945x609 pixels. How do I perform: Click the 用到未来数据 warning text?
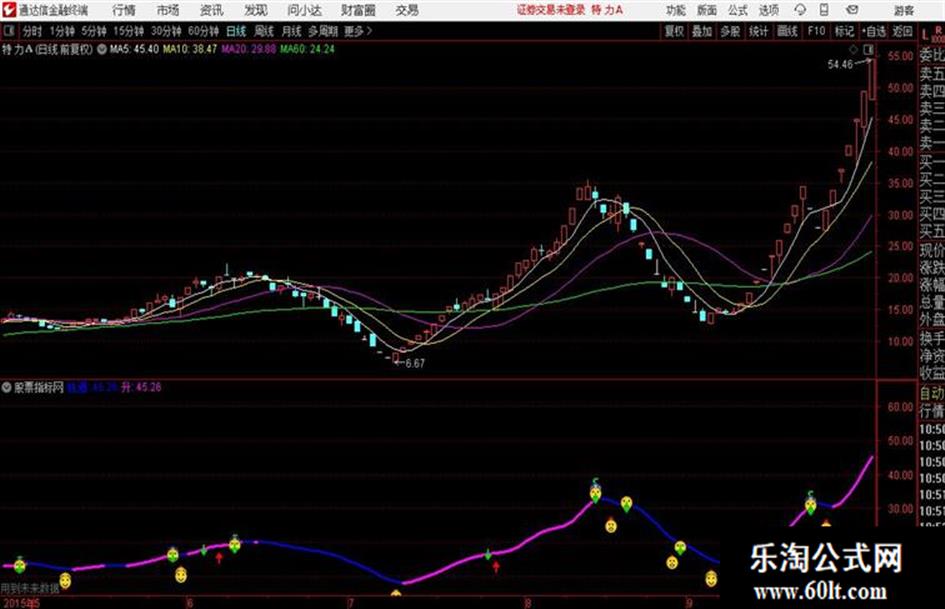[x=30, y=588]
